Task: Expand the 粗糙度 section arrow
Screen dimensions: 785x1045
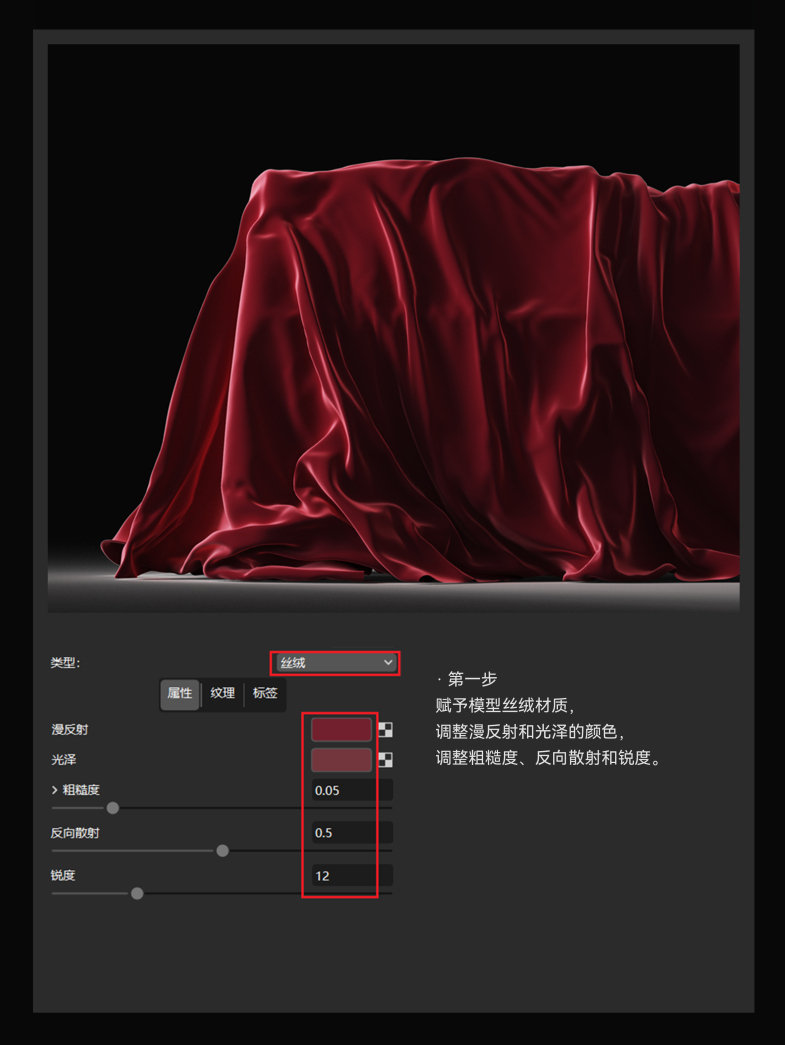Action: (55, 790)
